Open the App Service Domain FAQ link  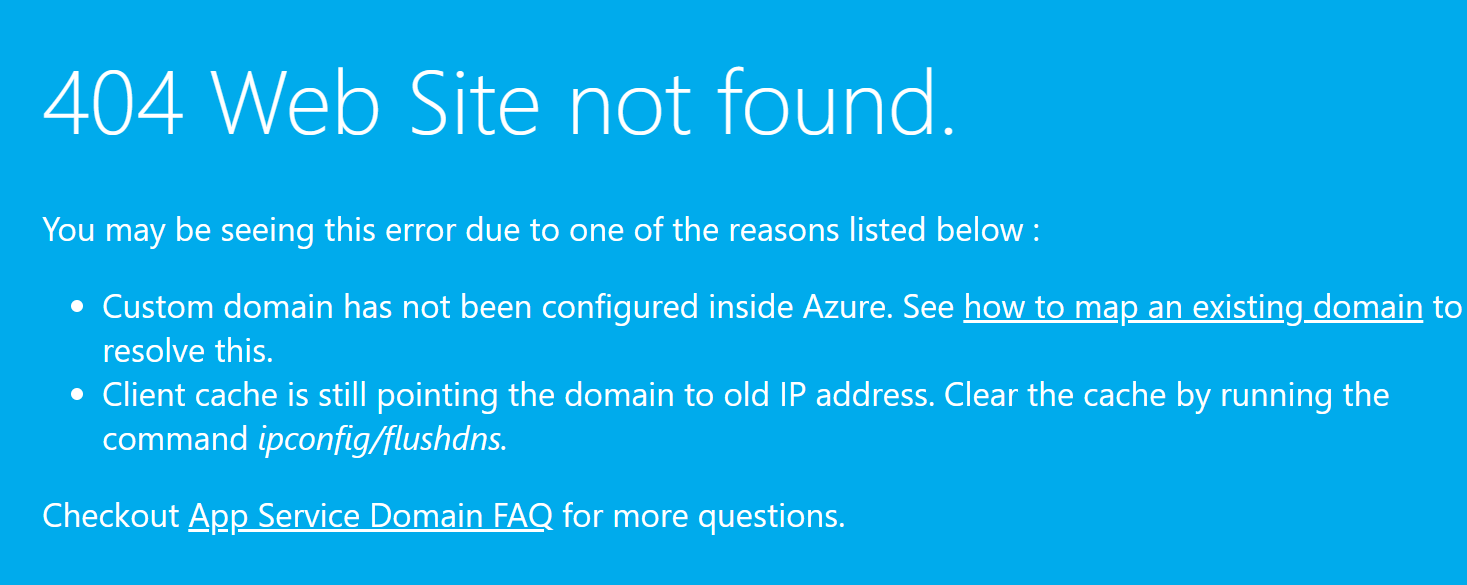click(x=370, y=516)
